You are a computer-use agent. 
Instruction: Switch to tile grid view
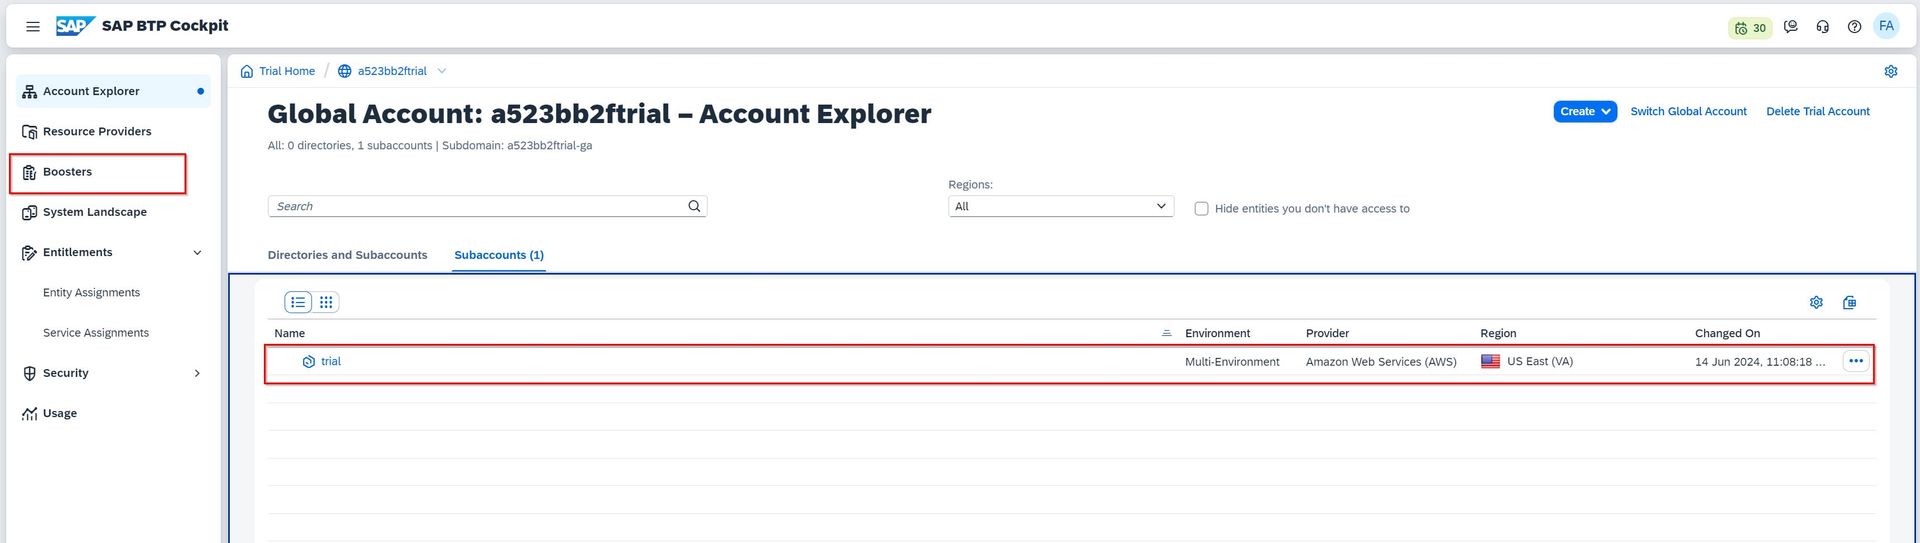click(326, 302)
